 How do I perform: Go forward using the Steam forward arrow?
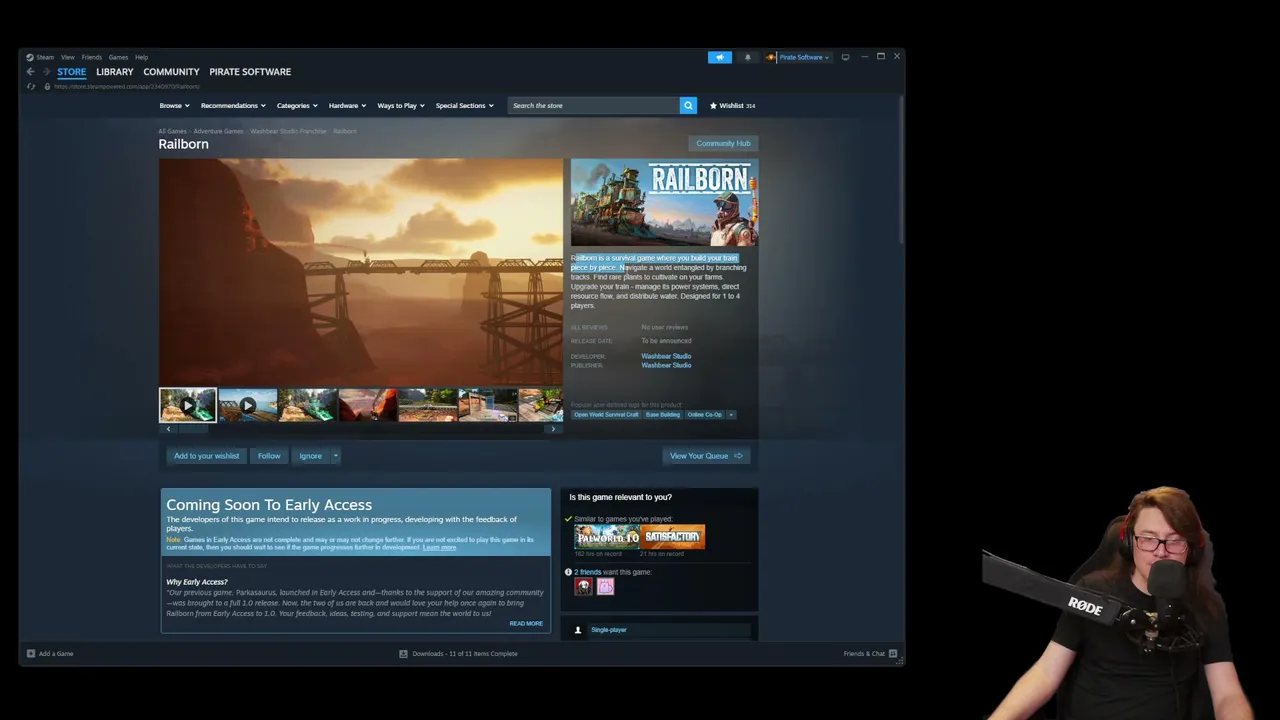pyautogui.click(x=45, y=72)
